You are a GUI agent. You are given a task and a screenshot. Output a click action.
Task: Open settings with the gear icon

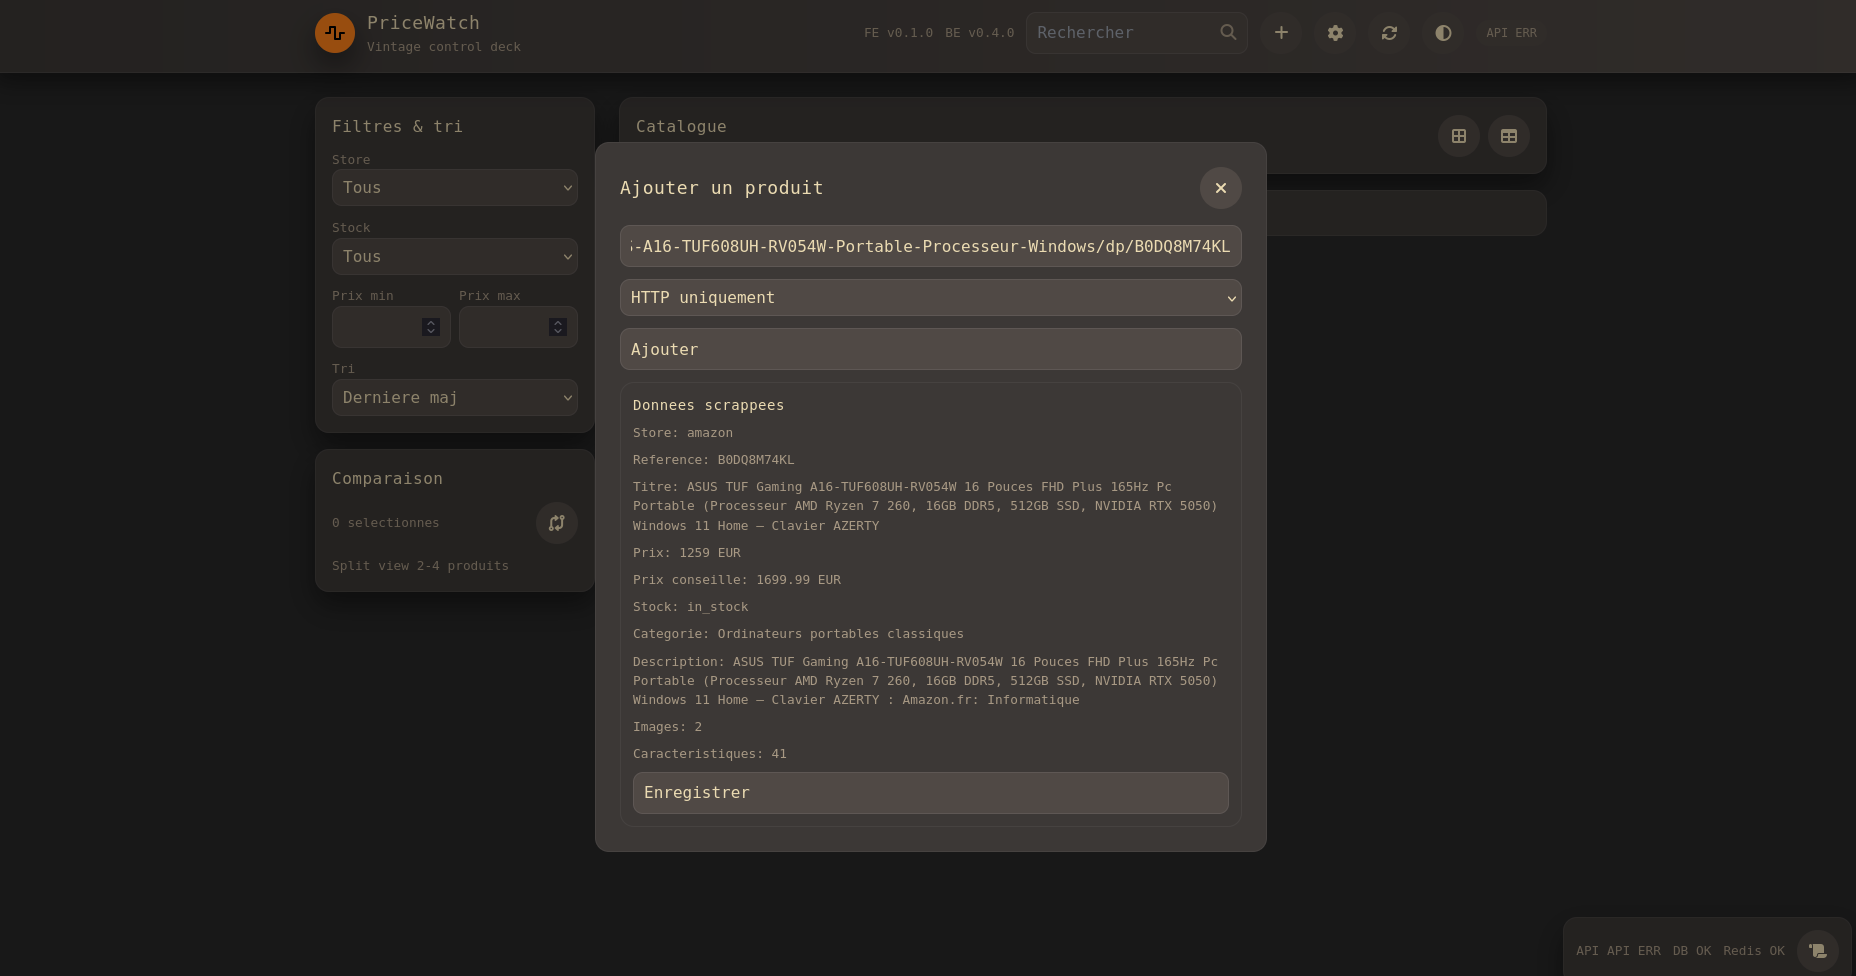(x=1335, y=33)
